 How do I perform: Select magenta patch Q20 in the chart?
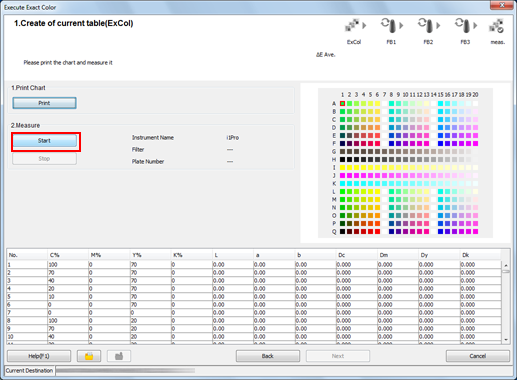click(475, 231)
